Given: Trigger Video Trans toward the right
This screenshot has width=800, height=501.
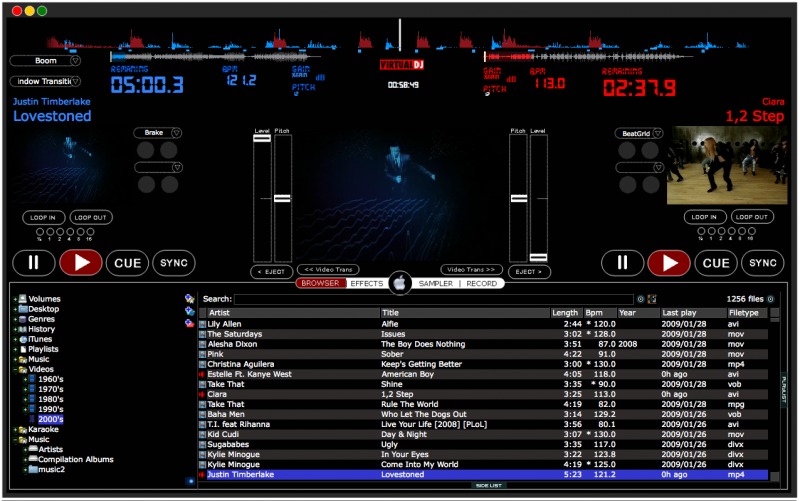Looking at the screenshot, I should point(471,269).
